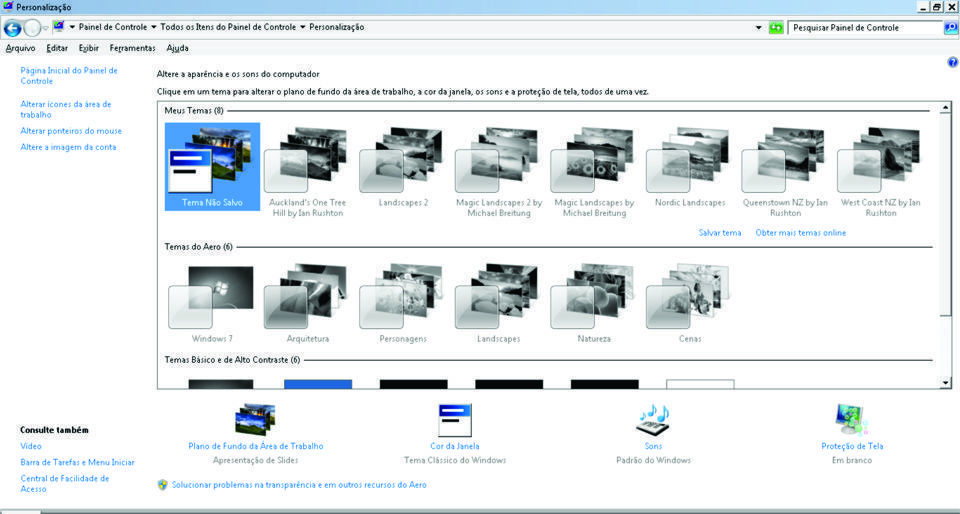Select the white high contrast theme swatch

[x=700, y=384]
